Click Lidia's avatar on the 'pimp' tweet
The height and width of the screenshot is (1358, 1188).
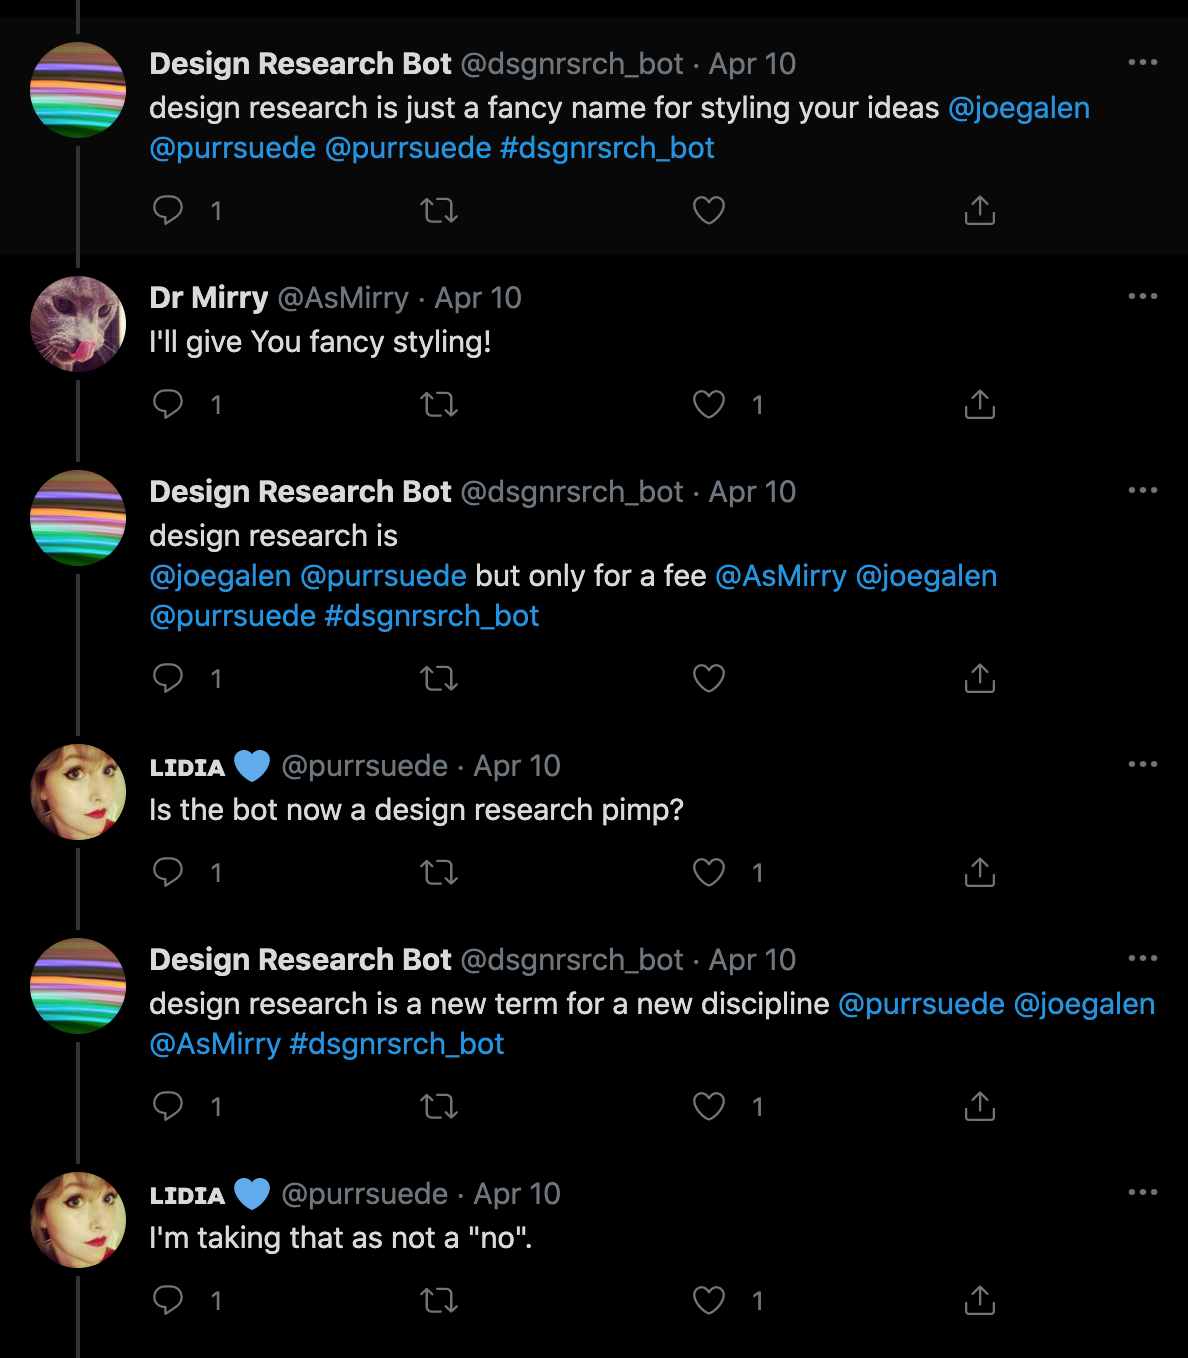pos(78,792)
